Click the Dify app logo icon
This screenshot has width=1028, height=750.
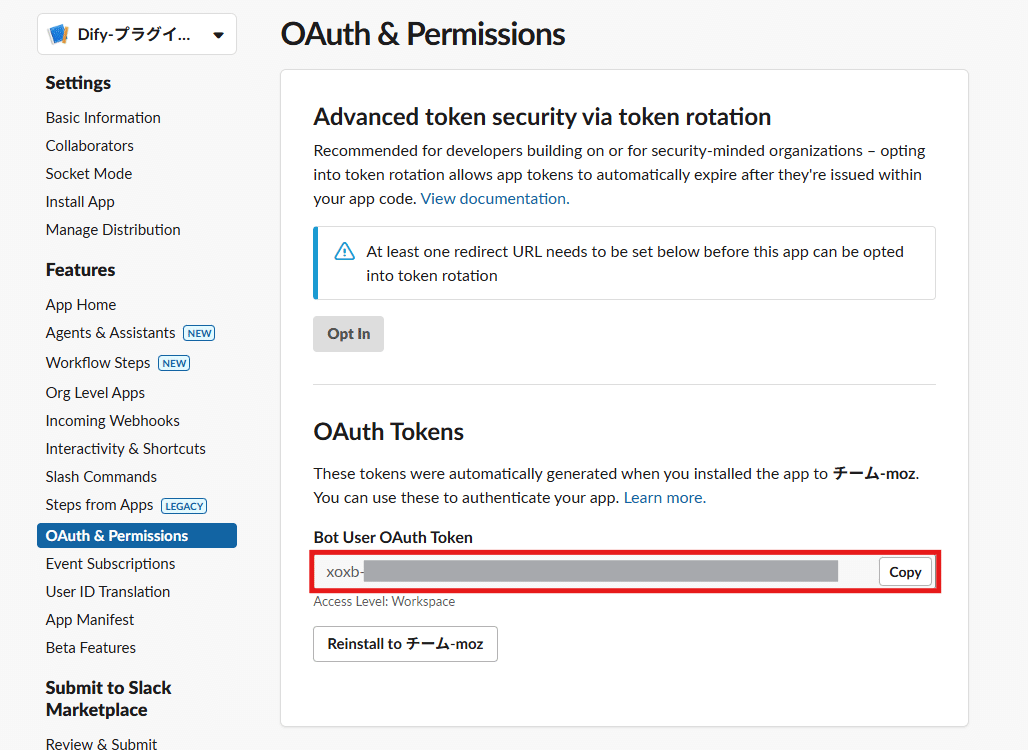[59, 34]
